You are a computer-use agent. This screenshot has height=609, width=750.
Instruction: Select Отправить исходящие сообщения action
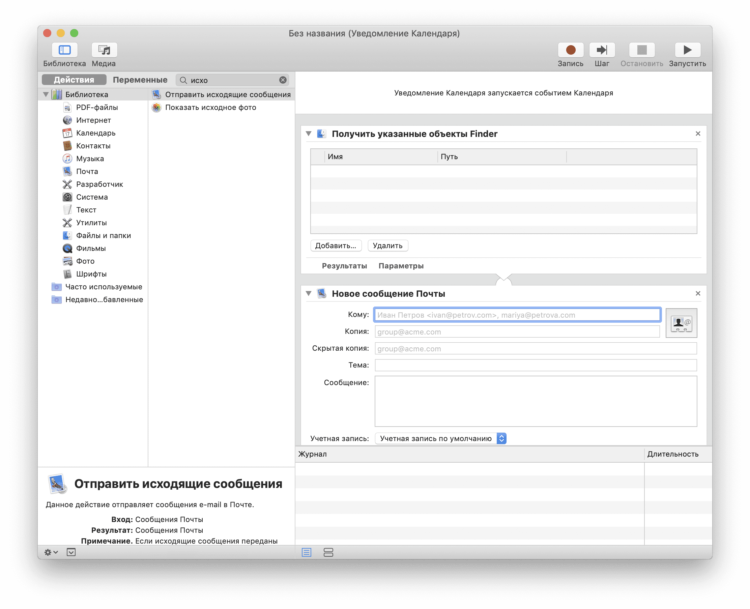click(x=221, y=94)
